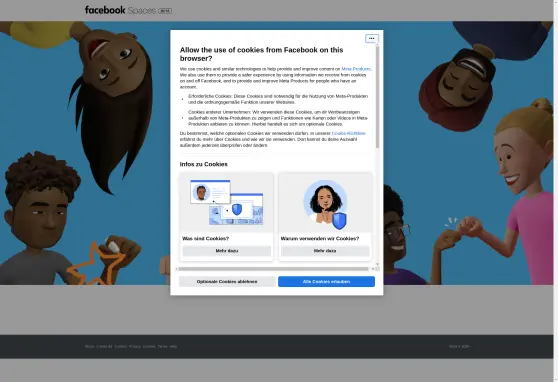Screen dimensions: 558x382
Task: Click the 'About' footer link
Action: pyautogui.click(x=89, y=346)
